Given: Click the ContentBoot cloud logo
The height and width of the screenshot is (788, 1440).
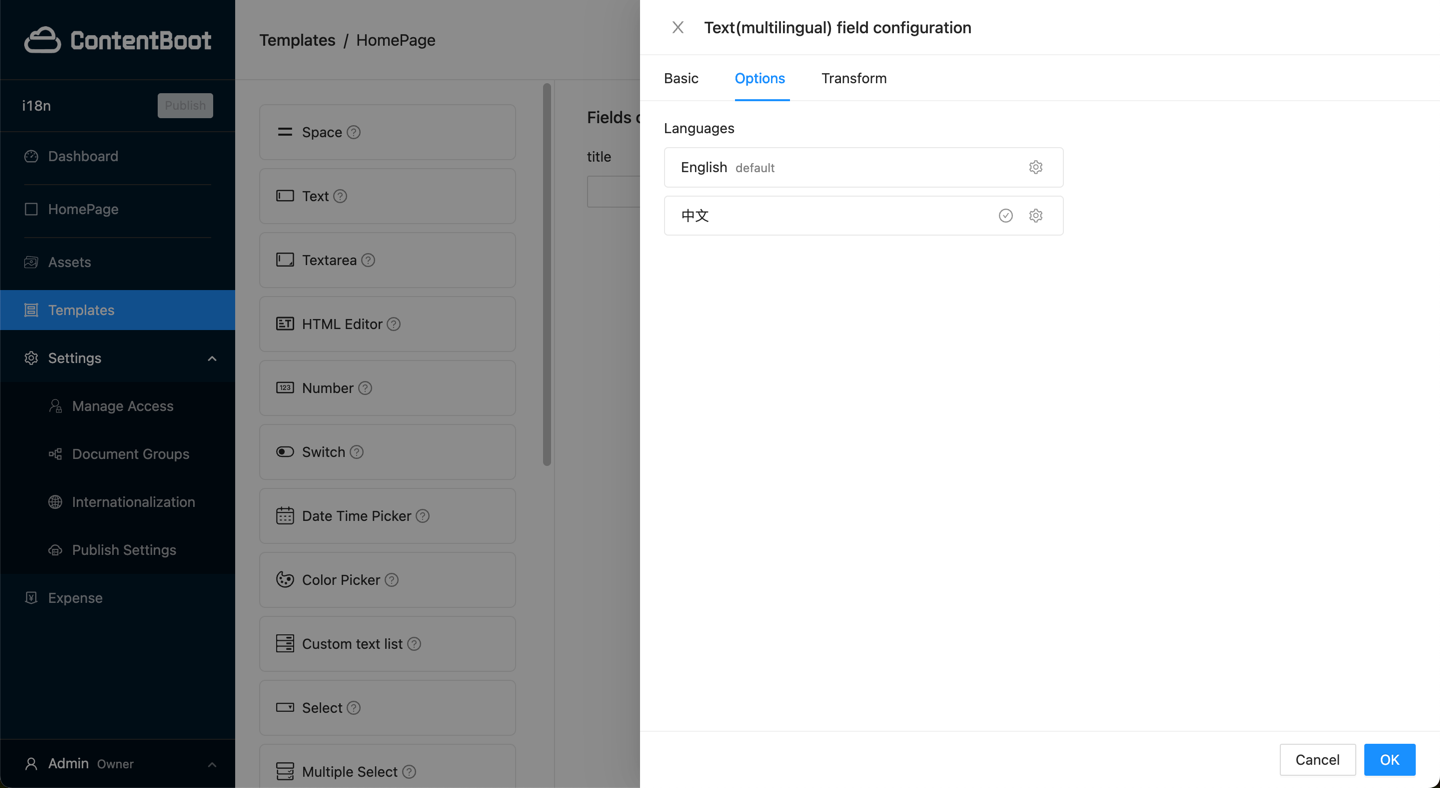Looking at the screenshot, I should (42, 40).
